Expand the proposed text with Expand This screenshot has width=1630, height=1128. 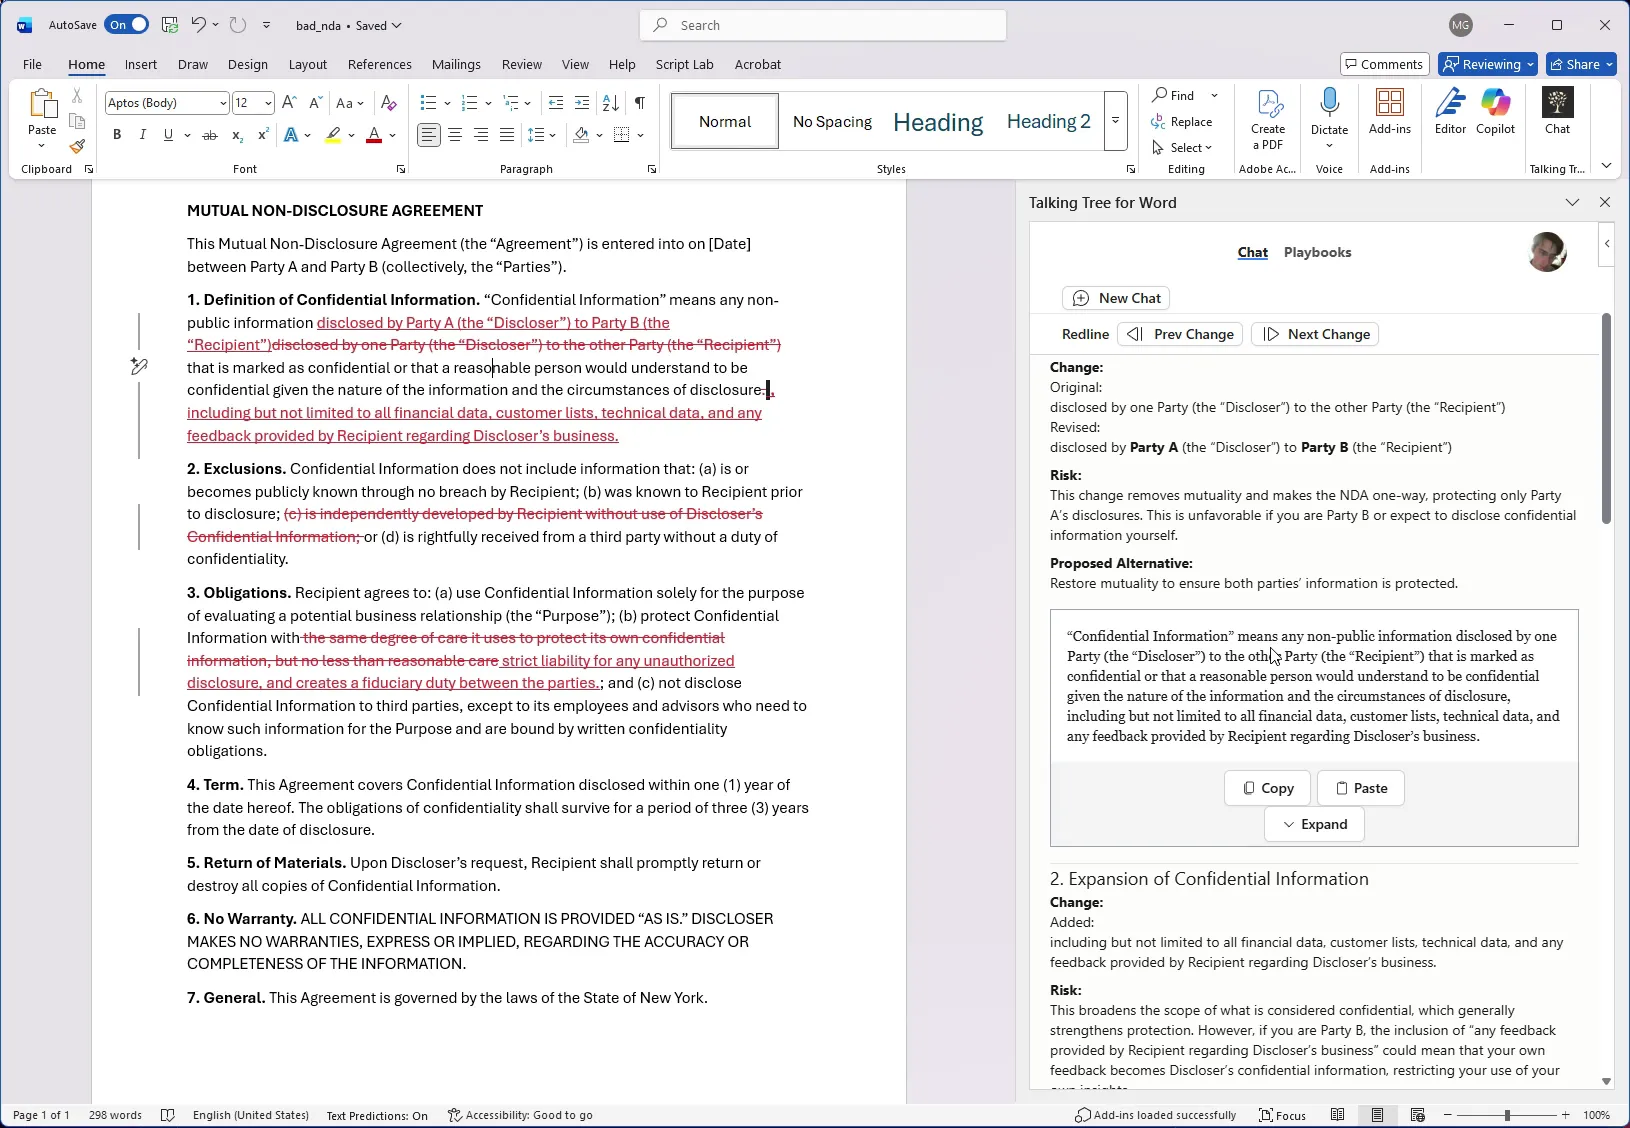[x=1314, y=824]
